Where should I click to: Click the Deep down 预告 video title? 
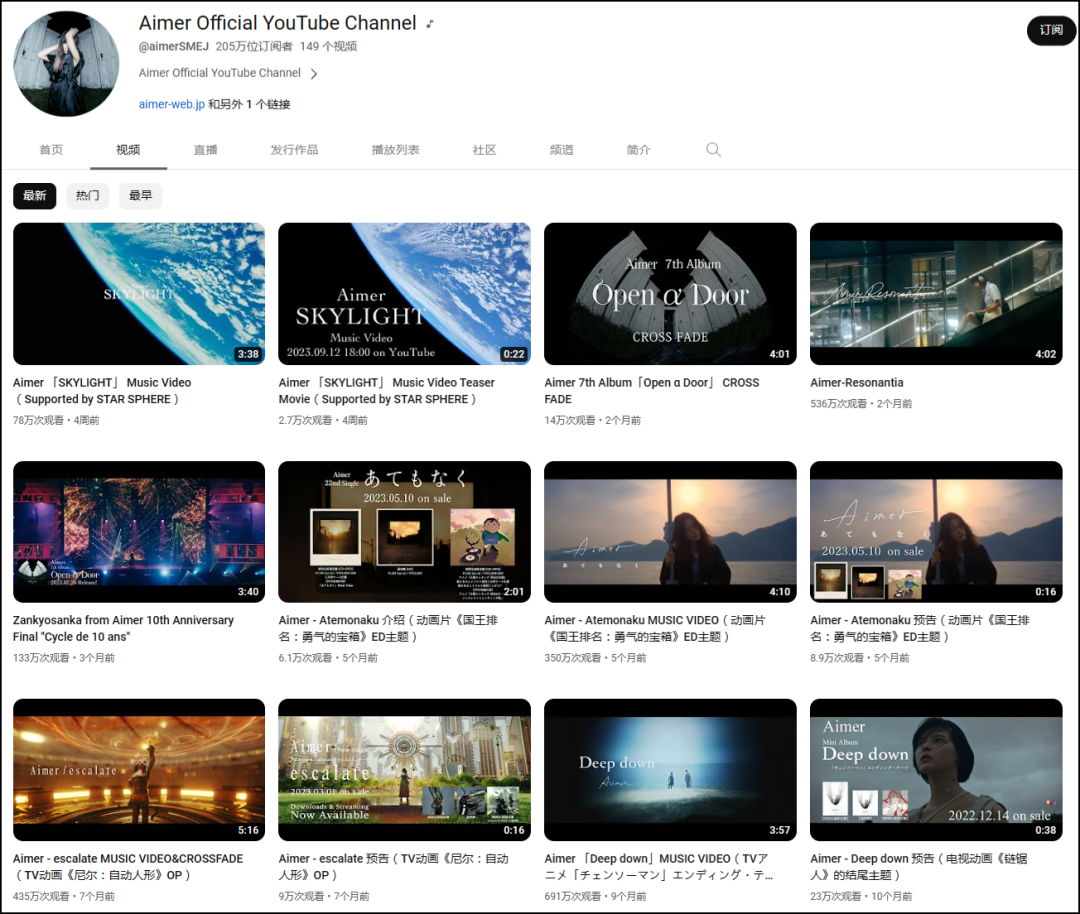(919, 866)
